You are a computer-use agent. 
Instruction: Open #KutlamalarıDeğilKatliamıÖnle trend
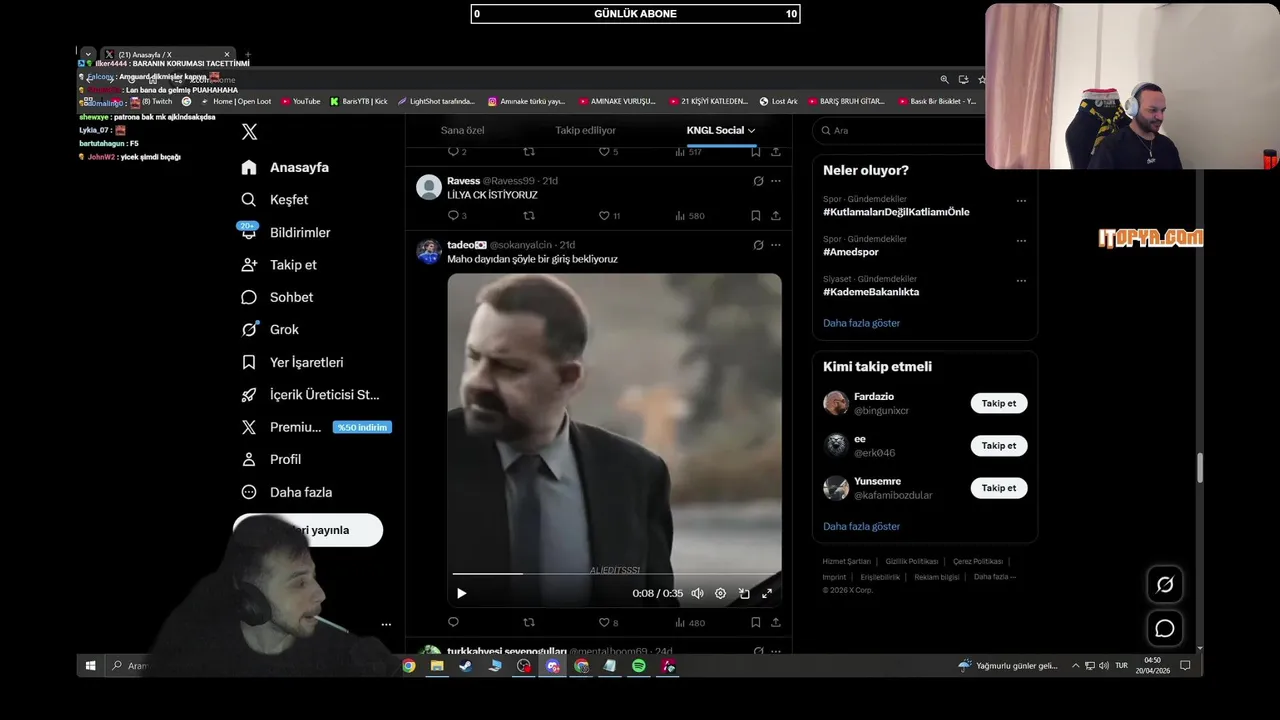(896, 212)
